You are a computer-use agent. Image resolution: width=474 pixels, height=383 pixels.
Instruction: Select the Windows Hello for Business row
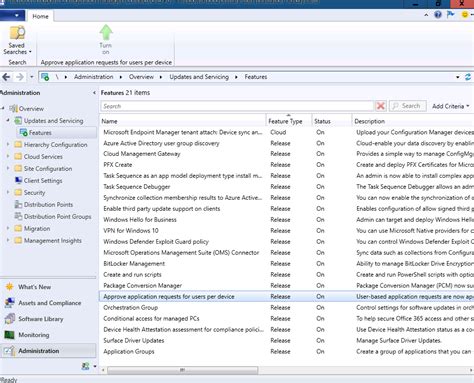[x=287, y=220]
